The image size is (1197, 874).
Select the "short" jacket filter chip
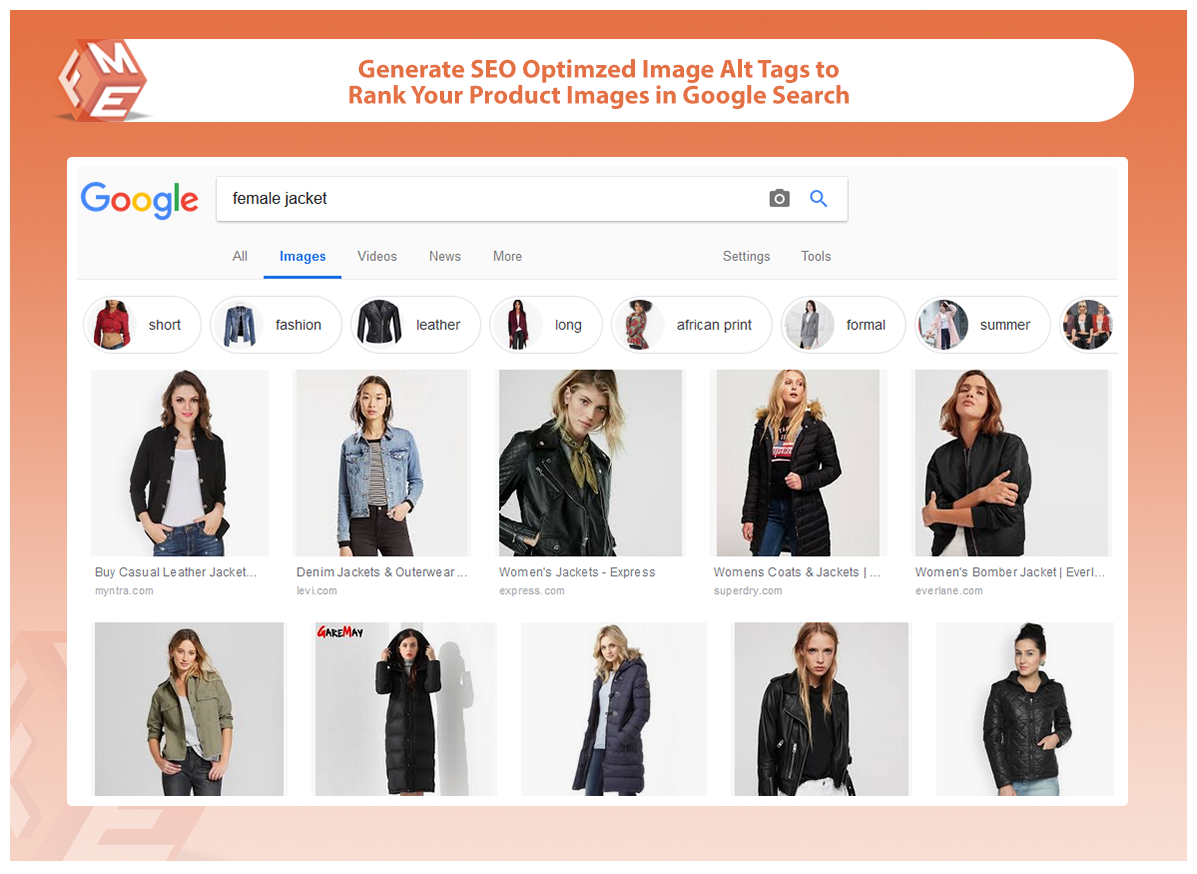142,325
